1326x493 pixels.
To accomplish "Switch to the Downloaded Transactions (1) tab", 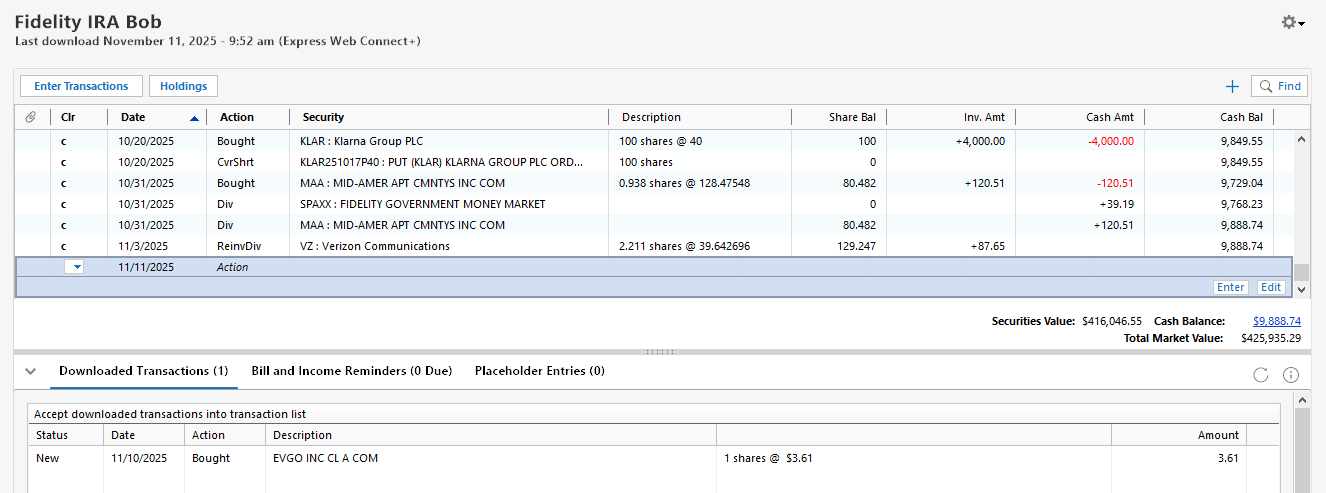I will point(144,370).
